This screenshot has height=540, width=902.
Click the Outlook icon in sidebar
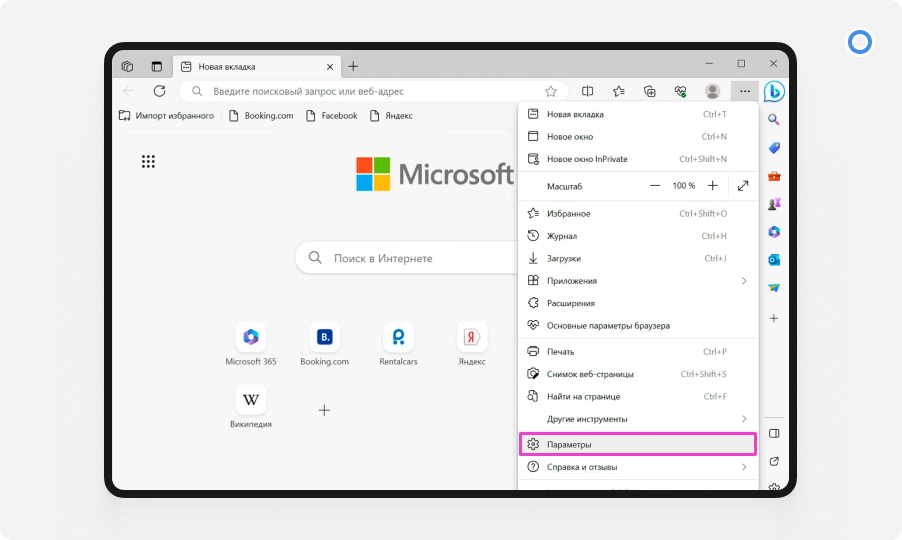773,260
